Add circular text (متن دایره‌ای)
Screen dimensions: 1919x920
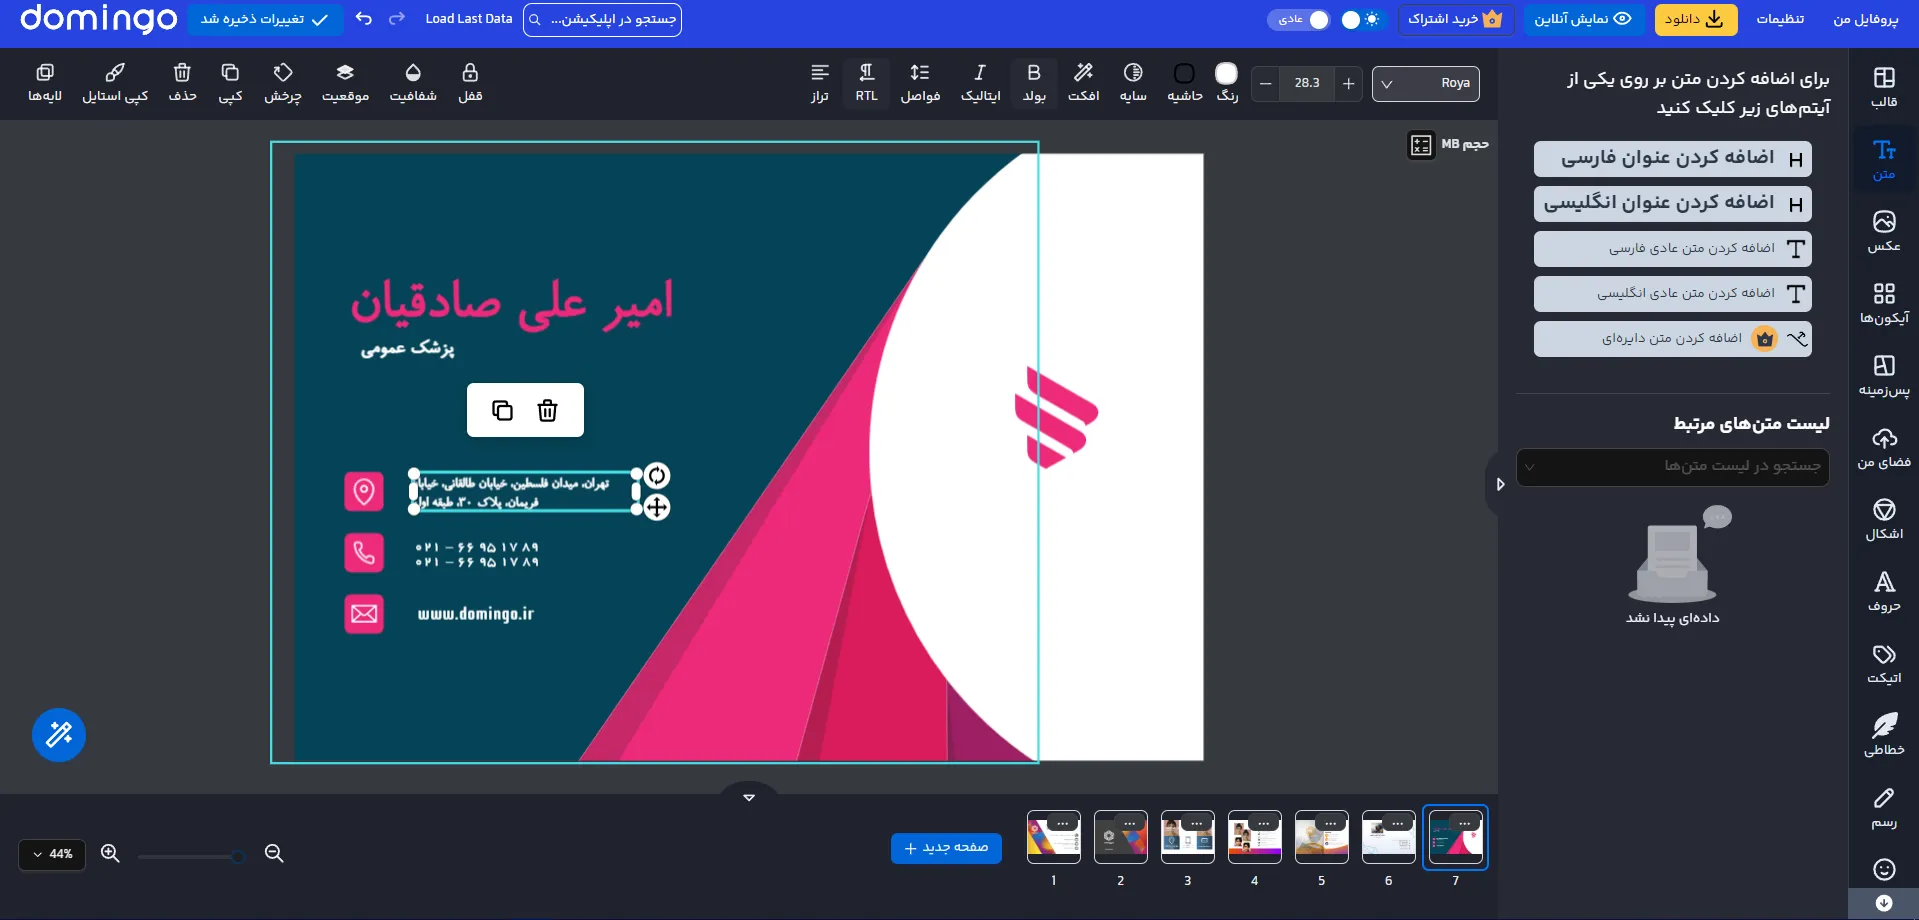(x=1673, y=338)
